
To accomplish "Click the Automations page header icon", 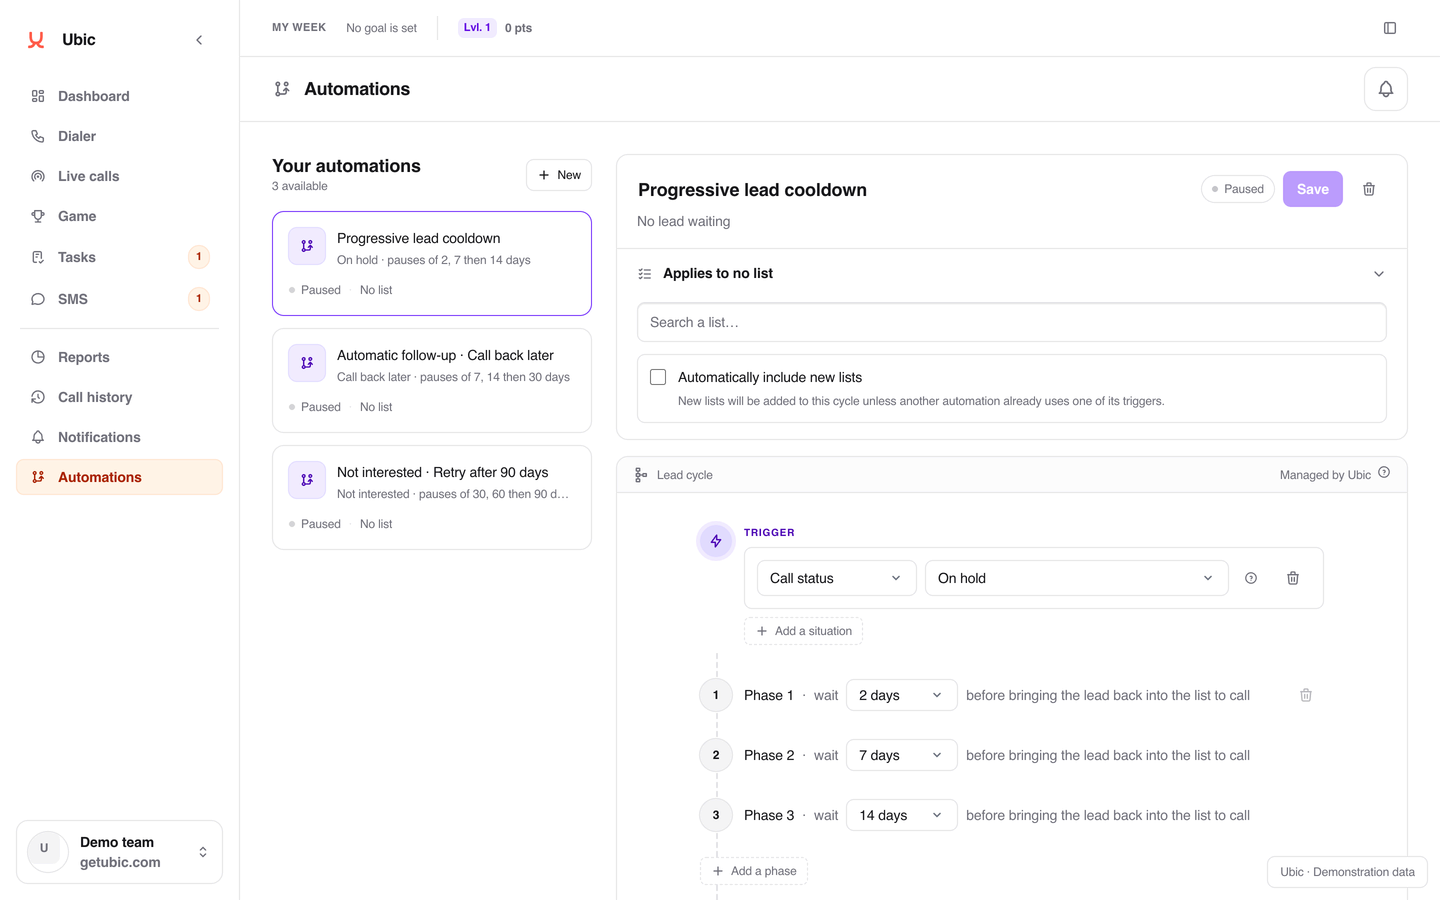I will [282, 89].
